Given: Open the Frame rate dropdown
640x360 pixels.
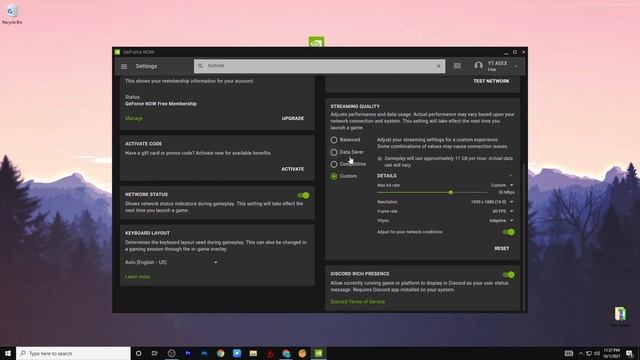Looking at the screenshot, I should click(x=503, y=211).
